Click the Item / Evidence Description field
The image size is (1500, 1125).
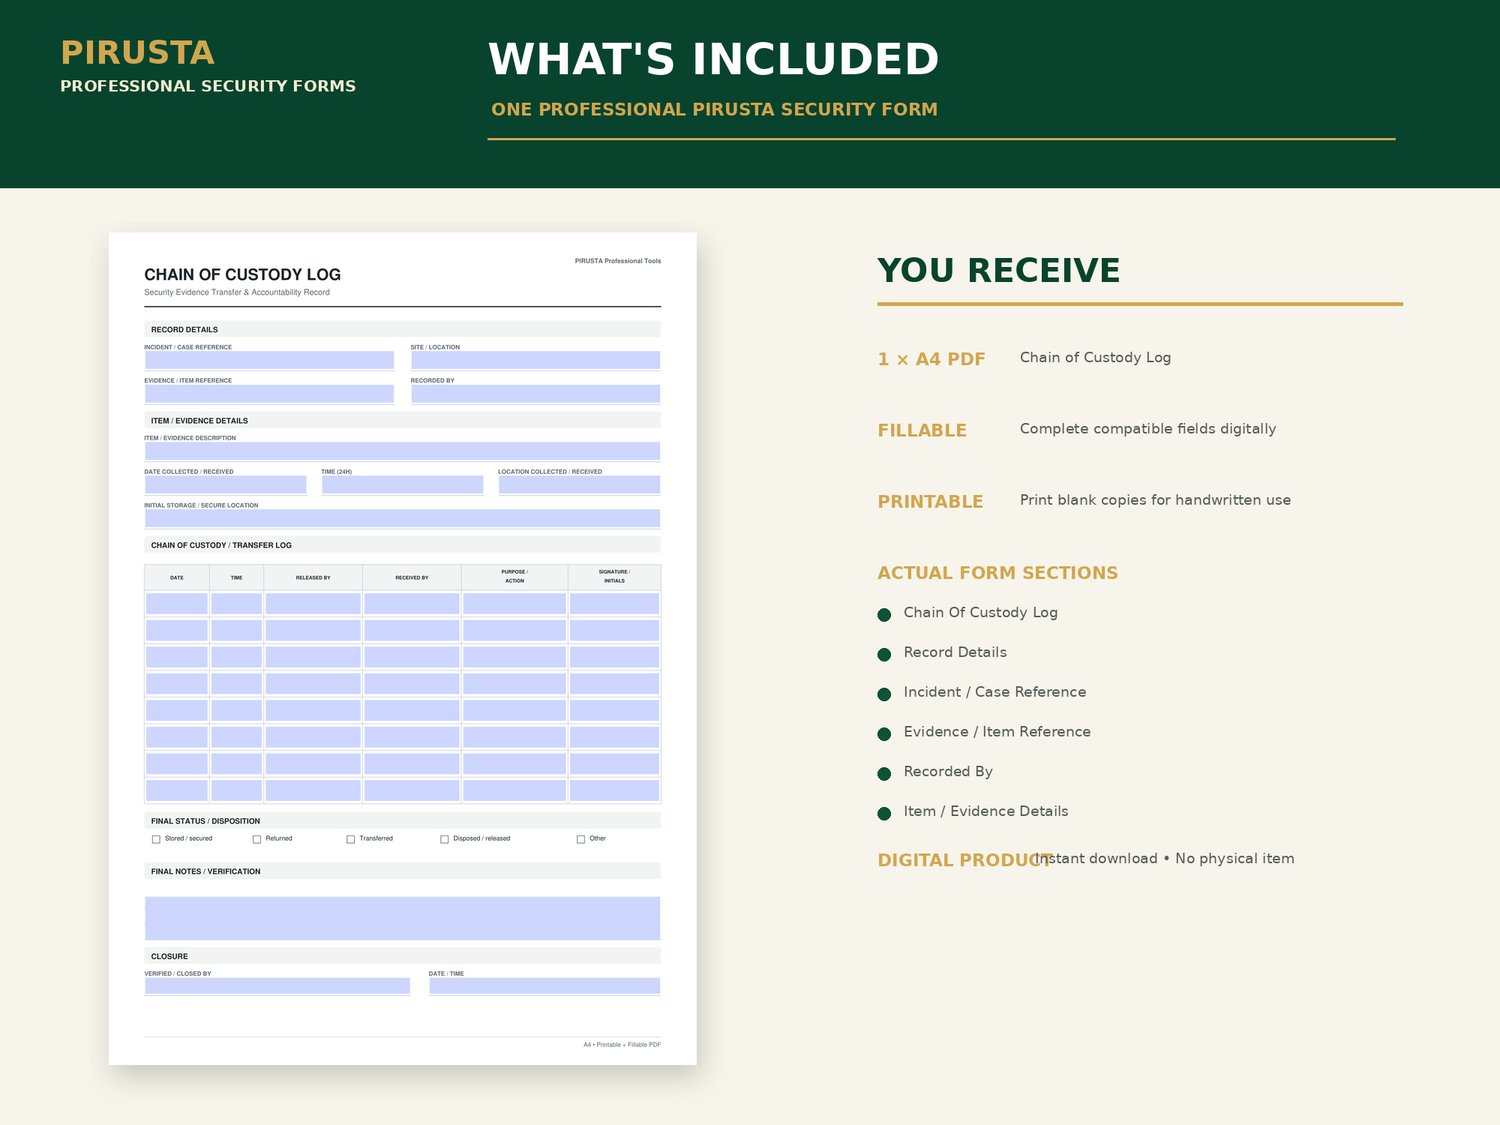(x=402, y=451)
